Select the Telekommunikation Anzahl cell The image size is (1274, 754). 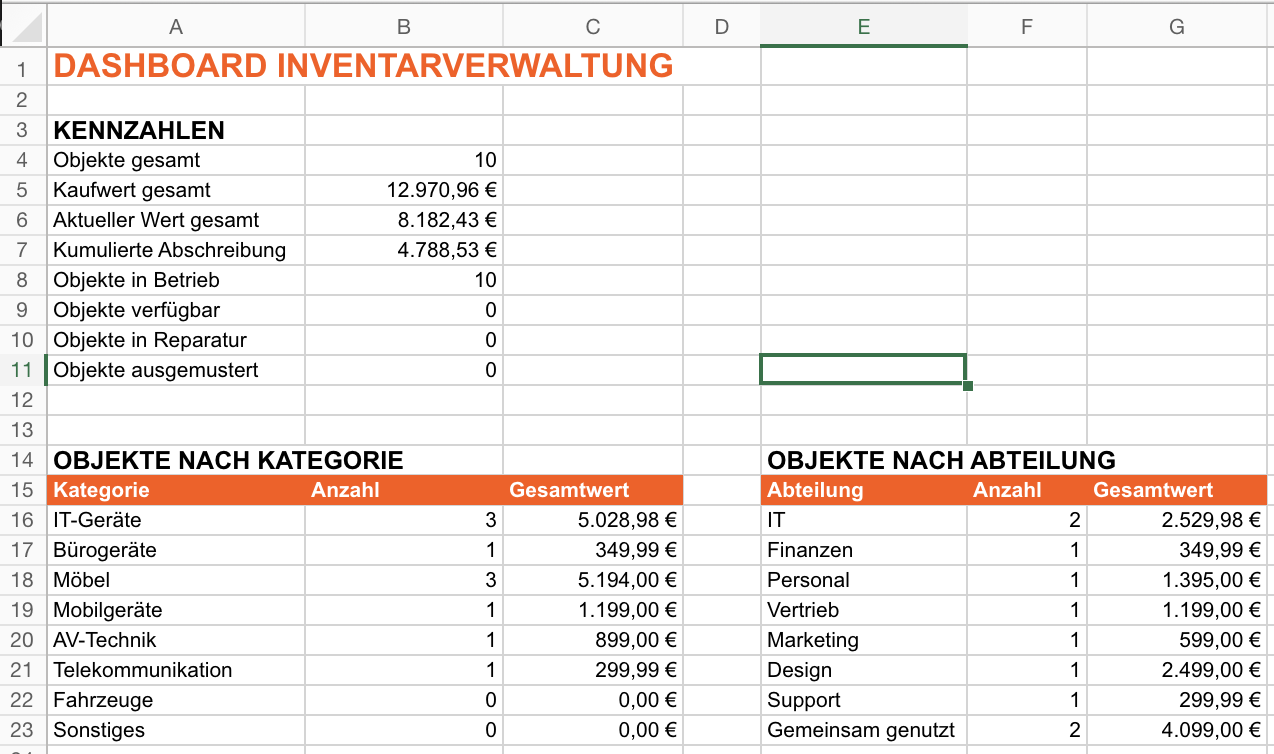pos(403,670)
